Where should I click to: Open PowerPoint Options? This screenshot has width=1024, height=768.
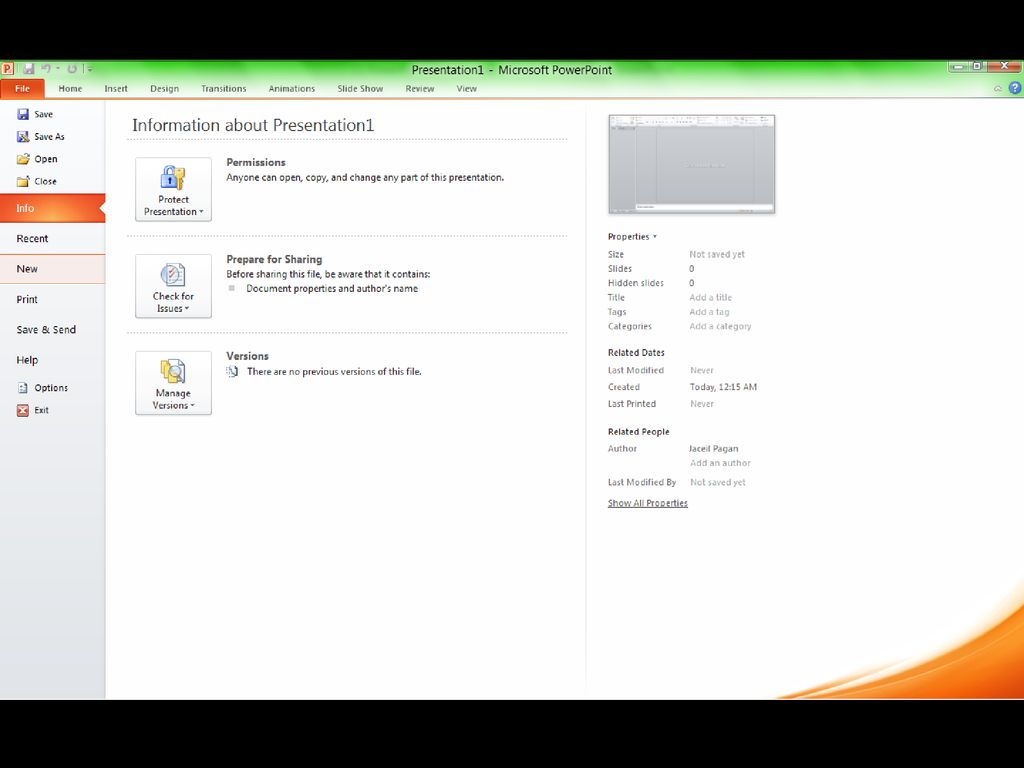[x=52, y=388]
